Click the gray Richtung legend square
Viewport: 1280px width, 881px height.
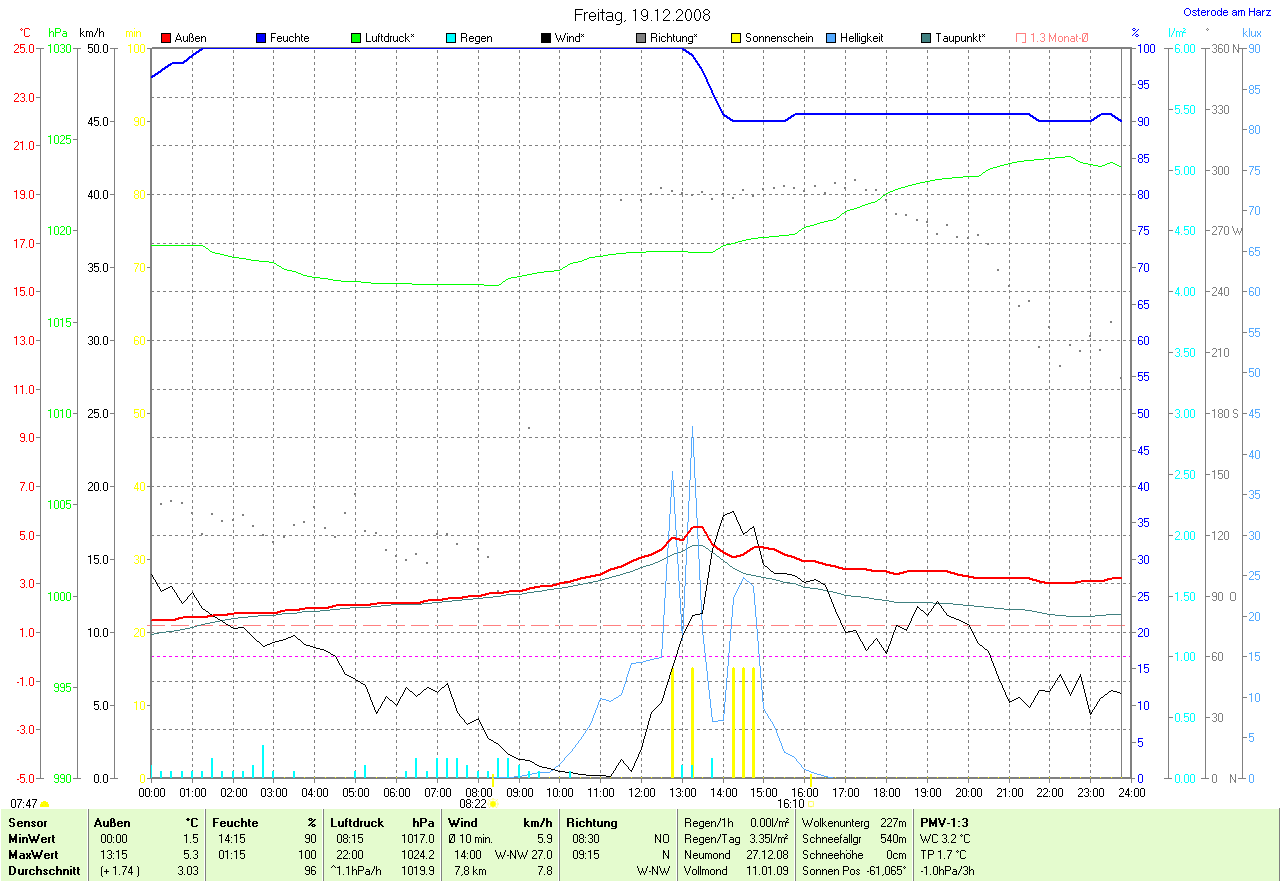[641, 38]
